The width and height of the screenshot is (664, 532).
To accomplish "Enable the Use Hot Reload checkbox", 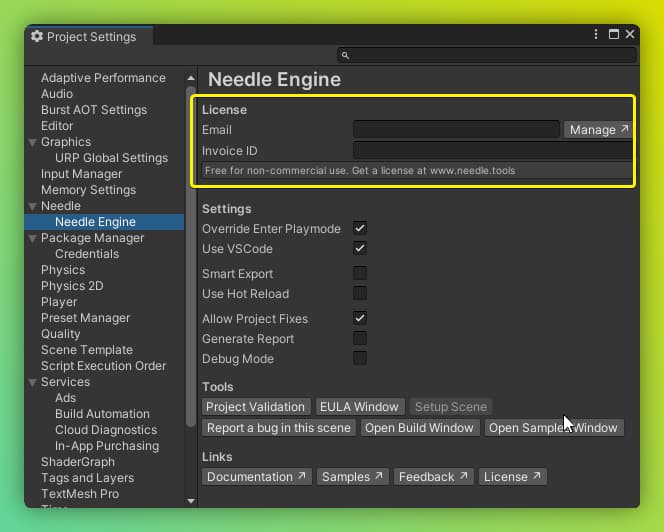I will click(x=360, y=293).
